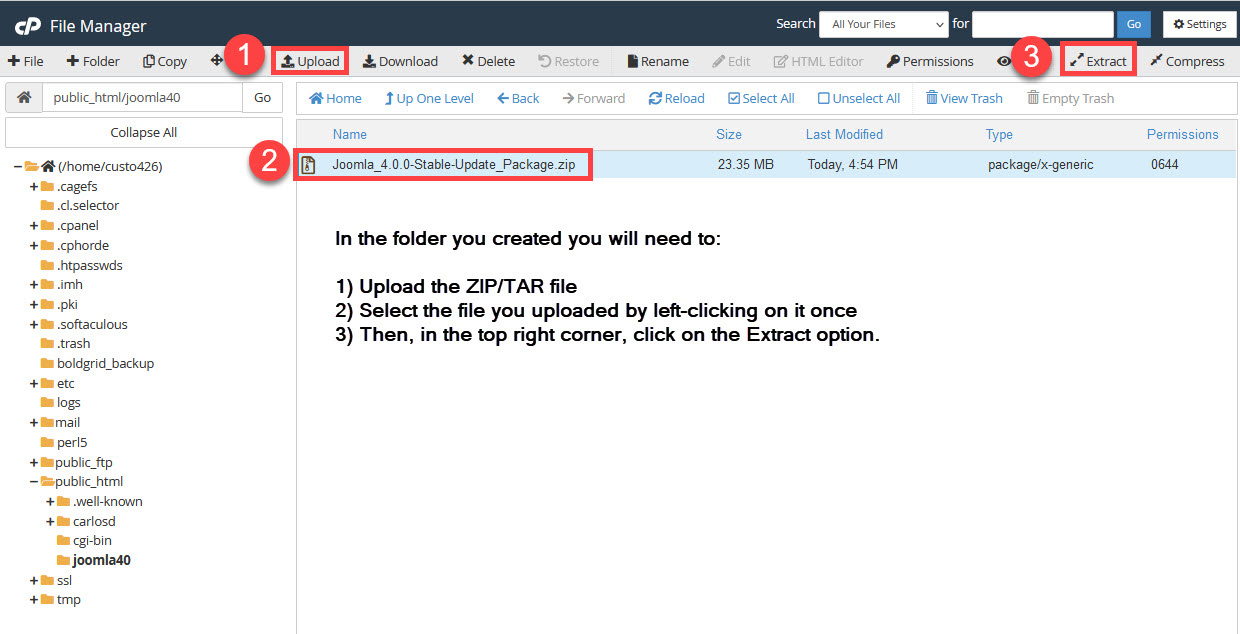Image resolution: width=1240 pixels, height=634 pixels.
Task: Click the Move arrows icon
Action: pyautogui.click(x=216, y=60)
